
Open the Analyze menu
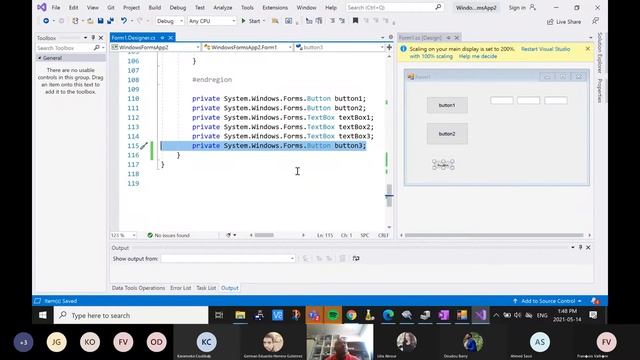click(x=223, y=7)
